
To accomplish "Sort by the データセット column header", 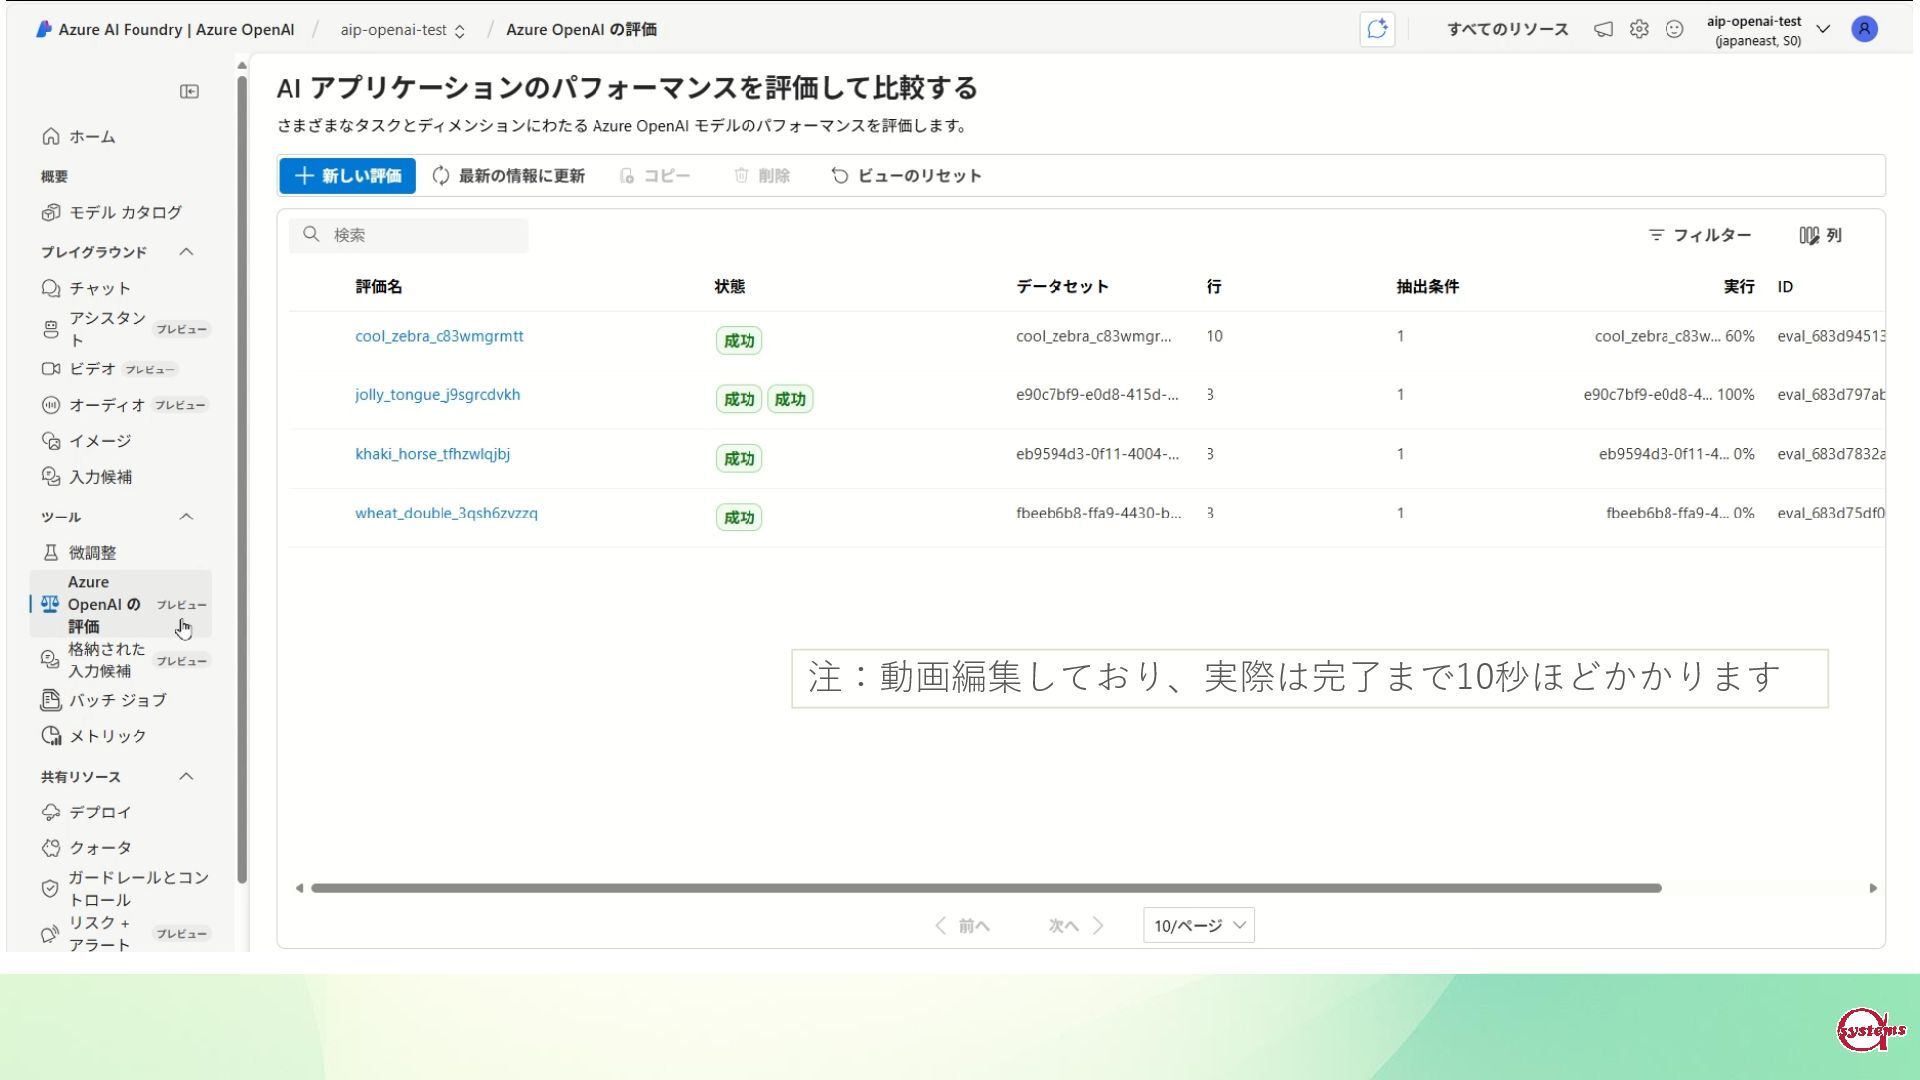I will [x=1062, y=287].
